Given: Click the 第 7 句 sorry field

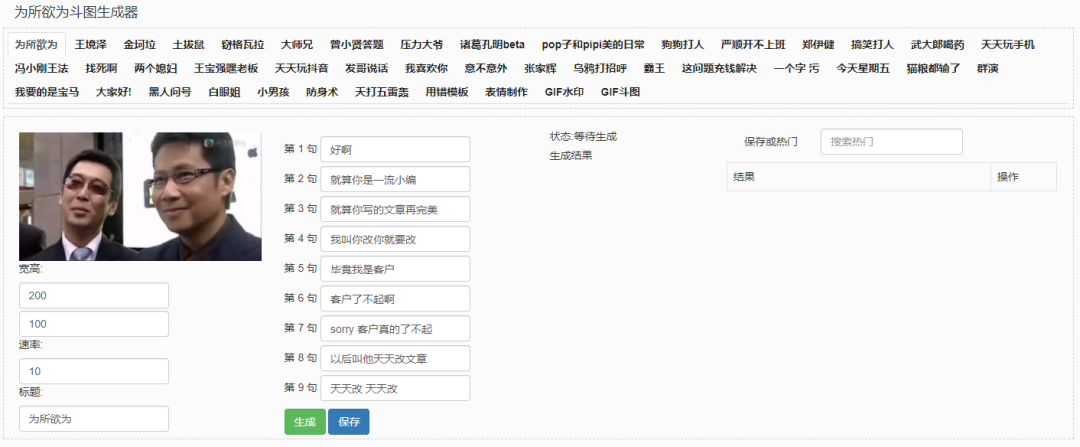Looking at the screenshot, I should click(395, 329).
